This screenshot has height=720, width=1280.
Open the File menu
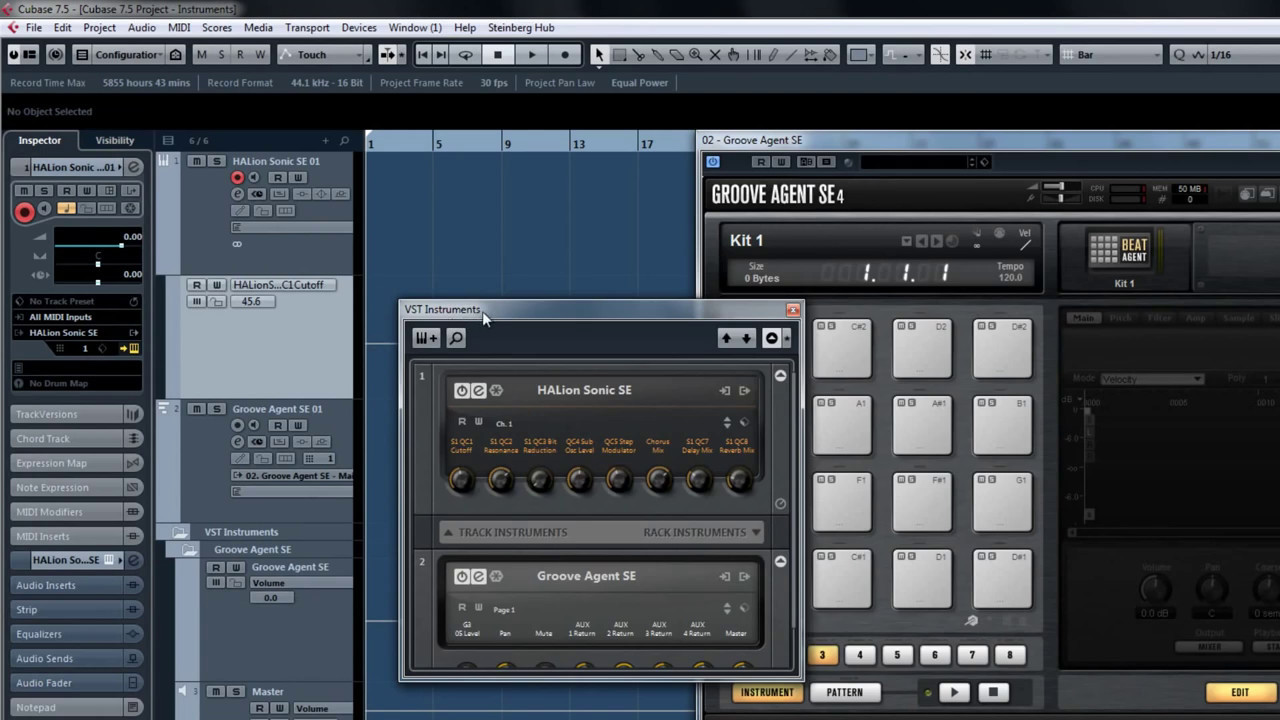click(33, 28)
